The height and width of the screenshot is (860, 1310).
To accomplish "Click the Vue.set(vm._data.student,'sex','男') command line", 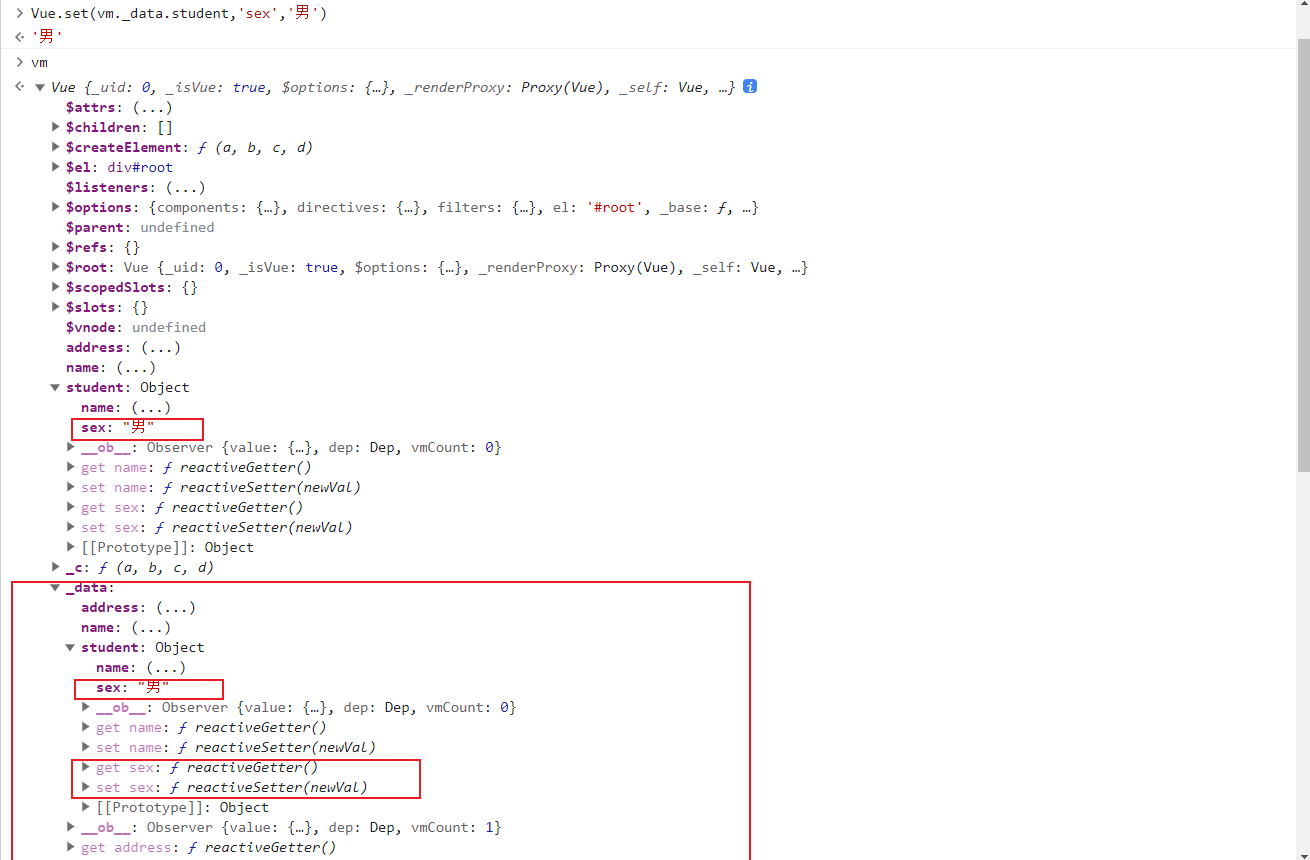I will (179, 13).
